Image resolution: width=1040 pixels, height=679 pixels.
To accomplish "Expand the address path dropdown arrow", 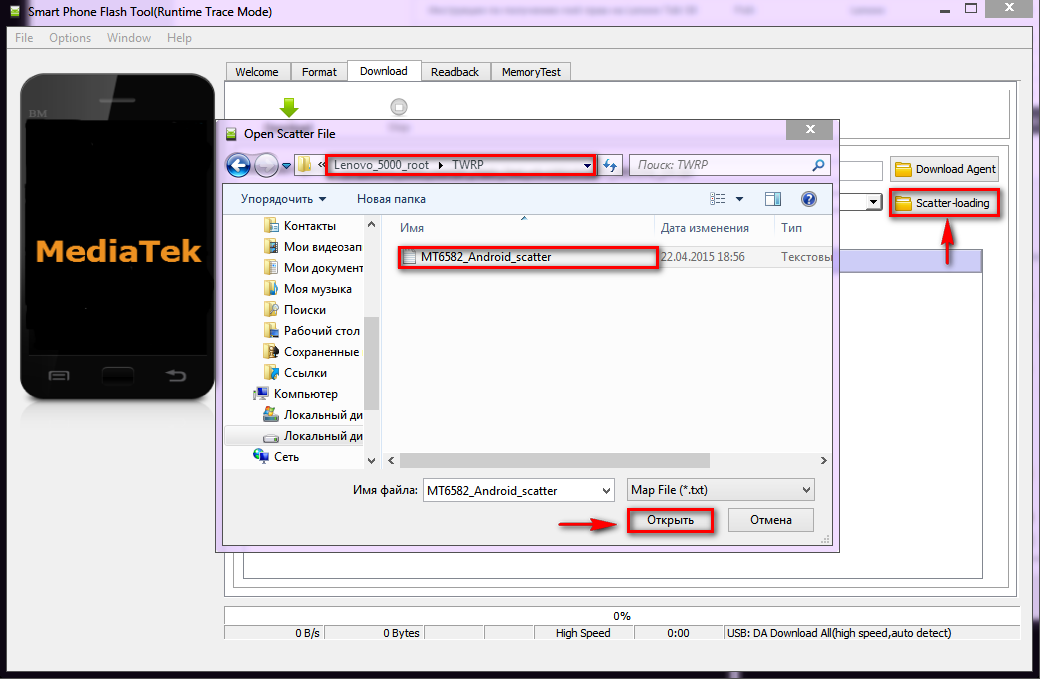I will pos(586,165).
